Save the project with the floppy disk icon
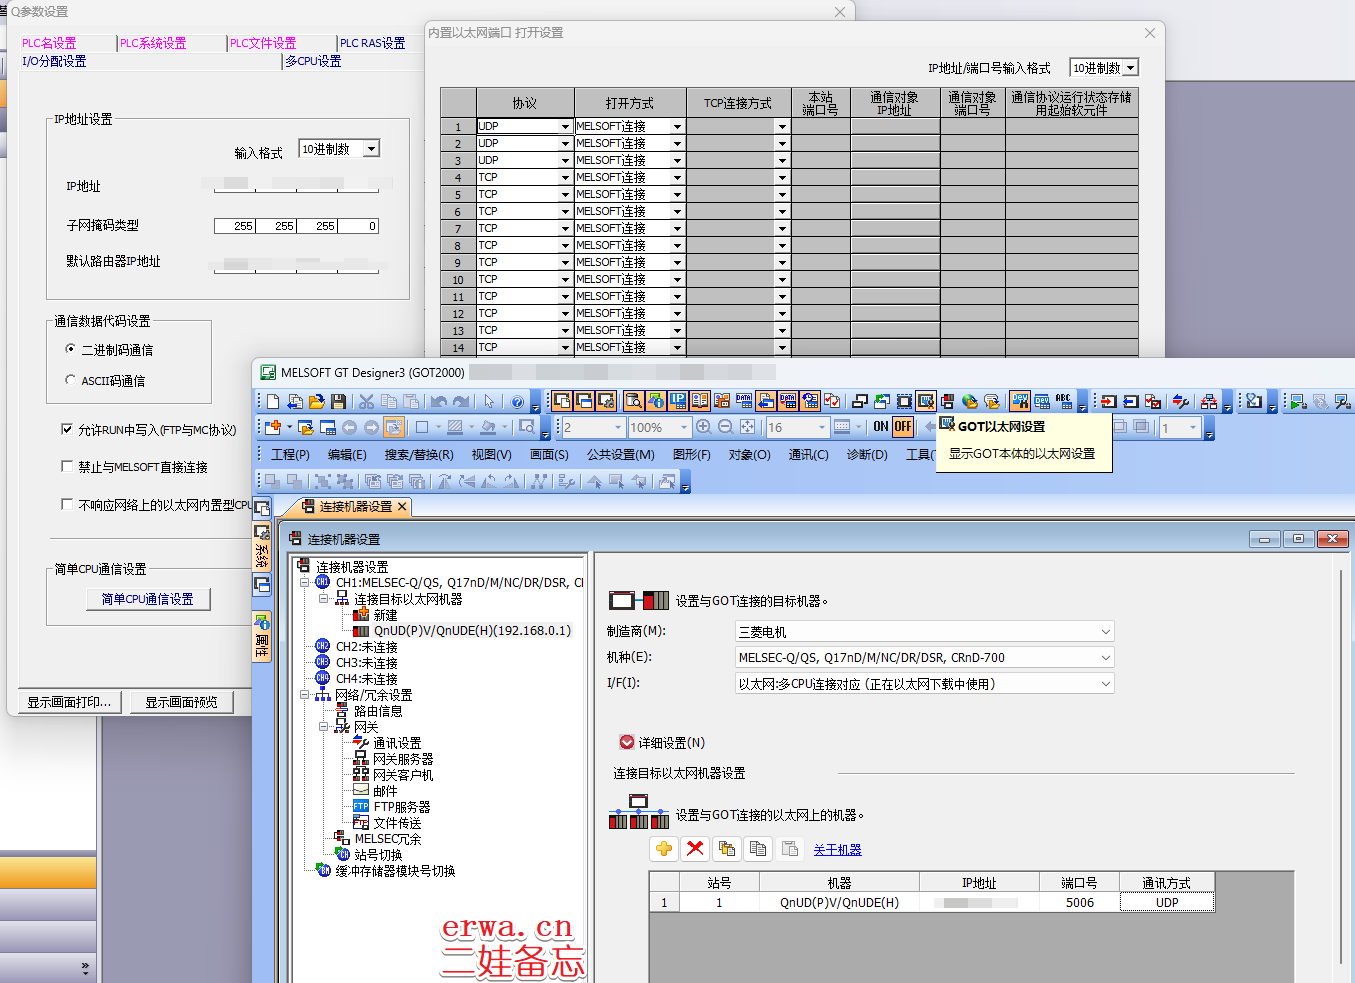The image size is (1355, 983). (339, 401)
